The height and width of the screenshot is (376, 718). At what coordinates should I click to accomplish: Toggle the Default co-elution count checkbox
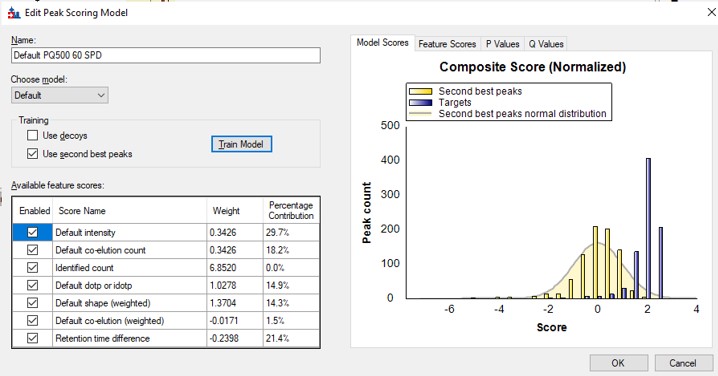[32, 250]
